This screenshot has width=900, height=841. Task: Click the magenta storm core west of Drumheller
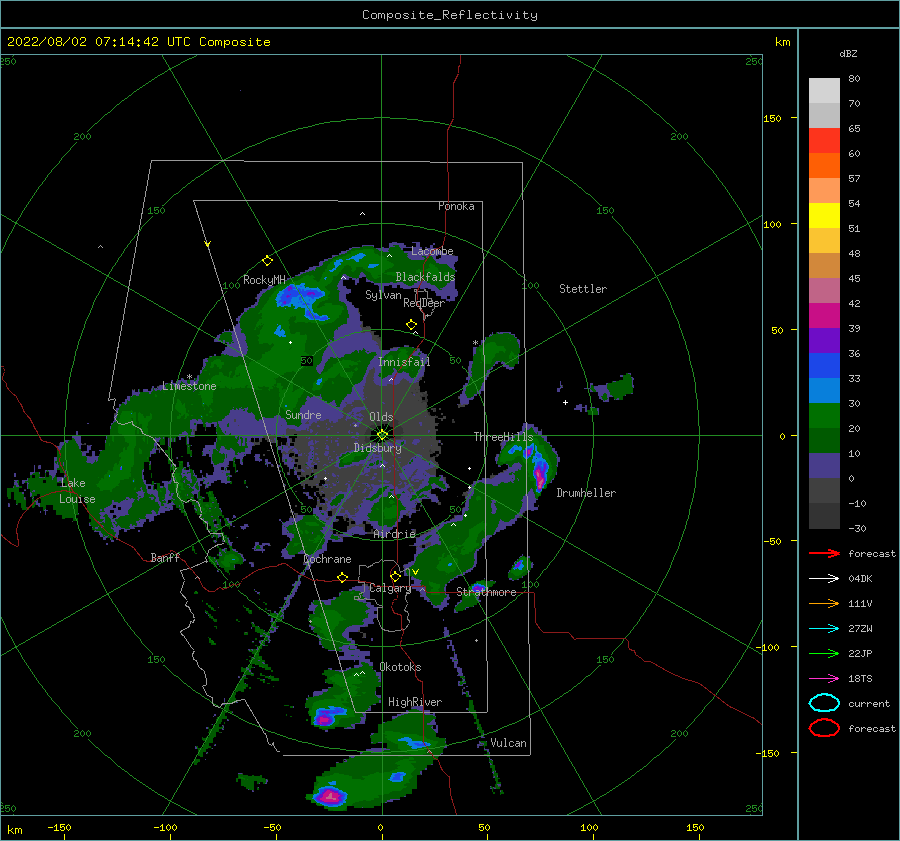click(540, 476)
